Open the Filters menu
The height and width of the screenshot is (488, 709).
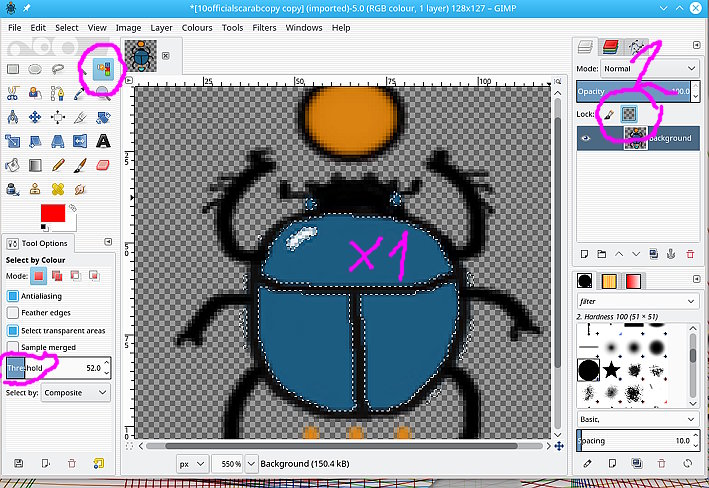click(264, 28)
